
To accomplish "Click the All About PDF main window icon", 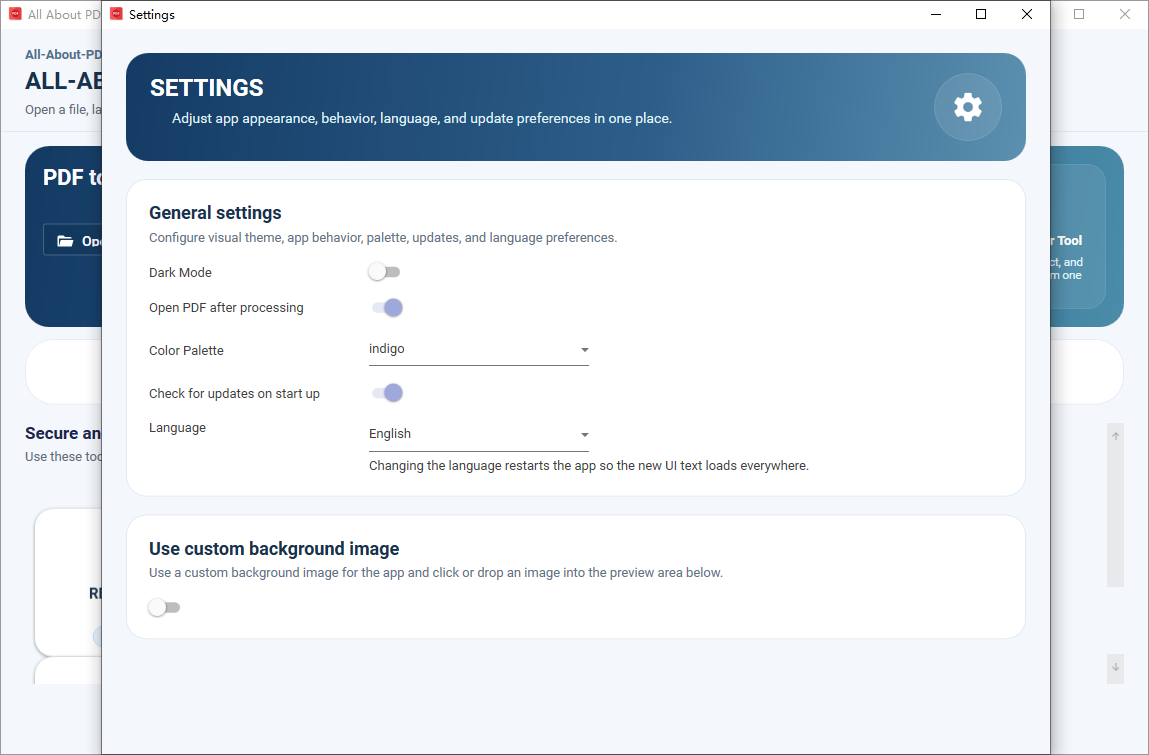I will [x=15, y=14].
